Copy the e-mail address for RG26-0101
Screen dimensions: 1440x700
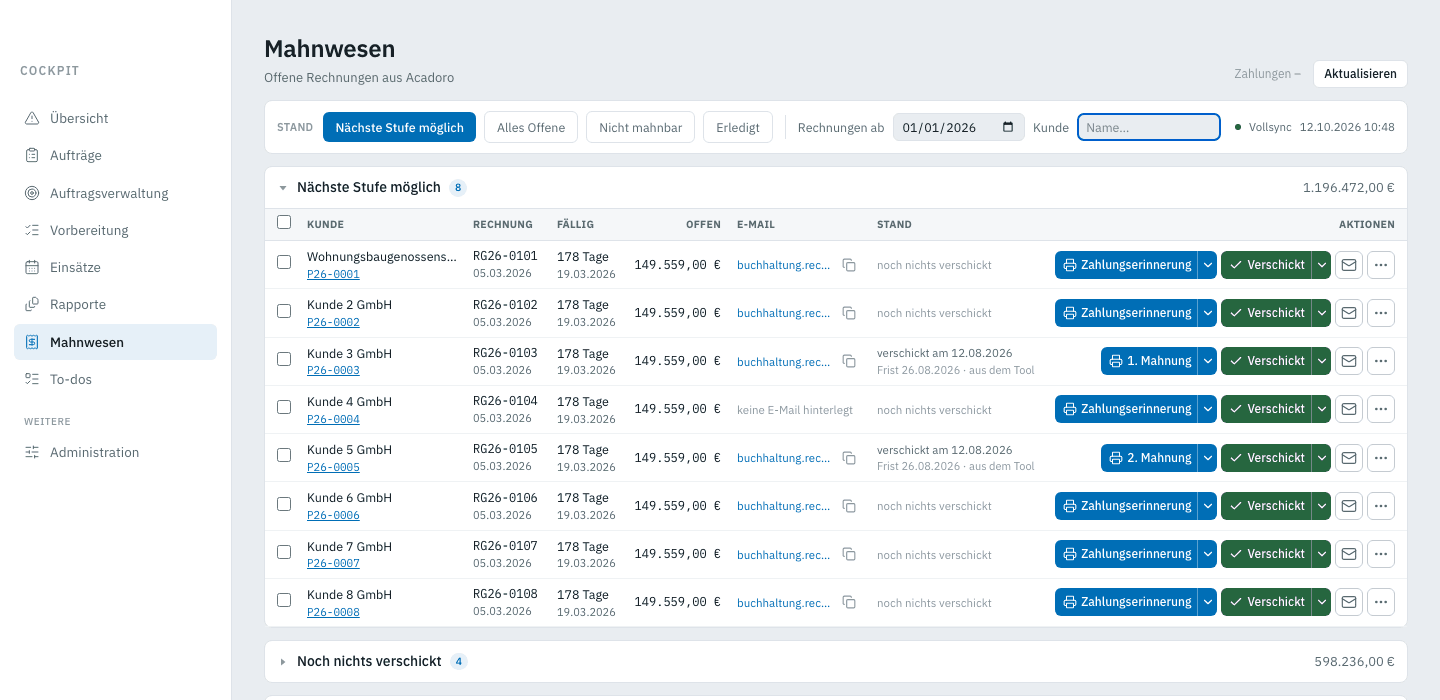(x=849, y=265)
